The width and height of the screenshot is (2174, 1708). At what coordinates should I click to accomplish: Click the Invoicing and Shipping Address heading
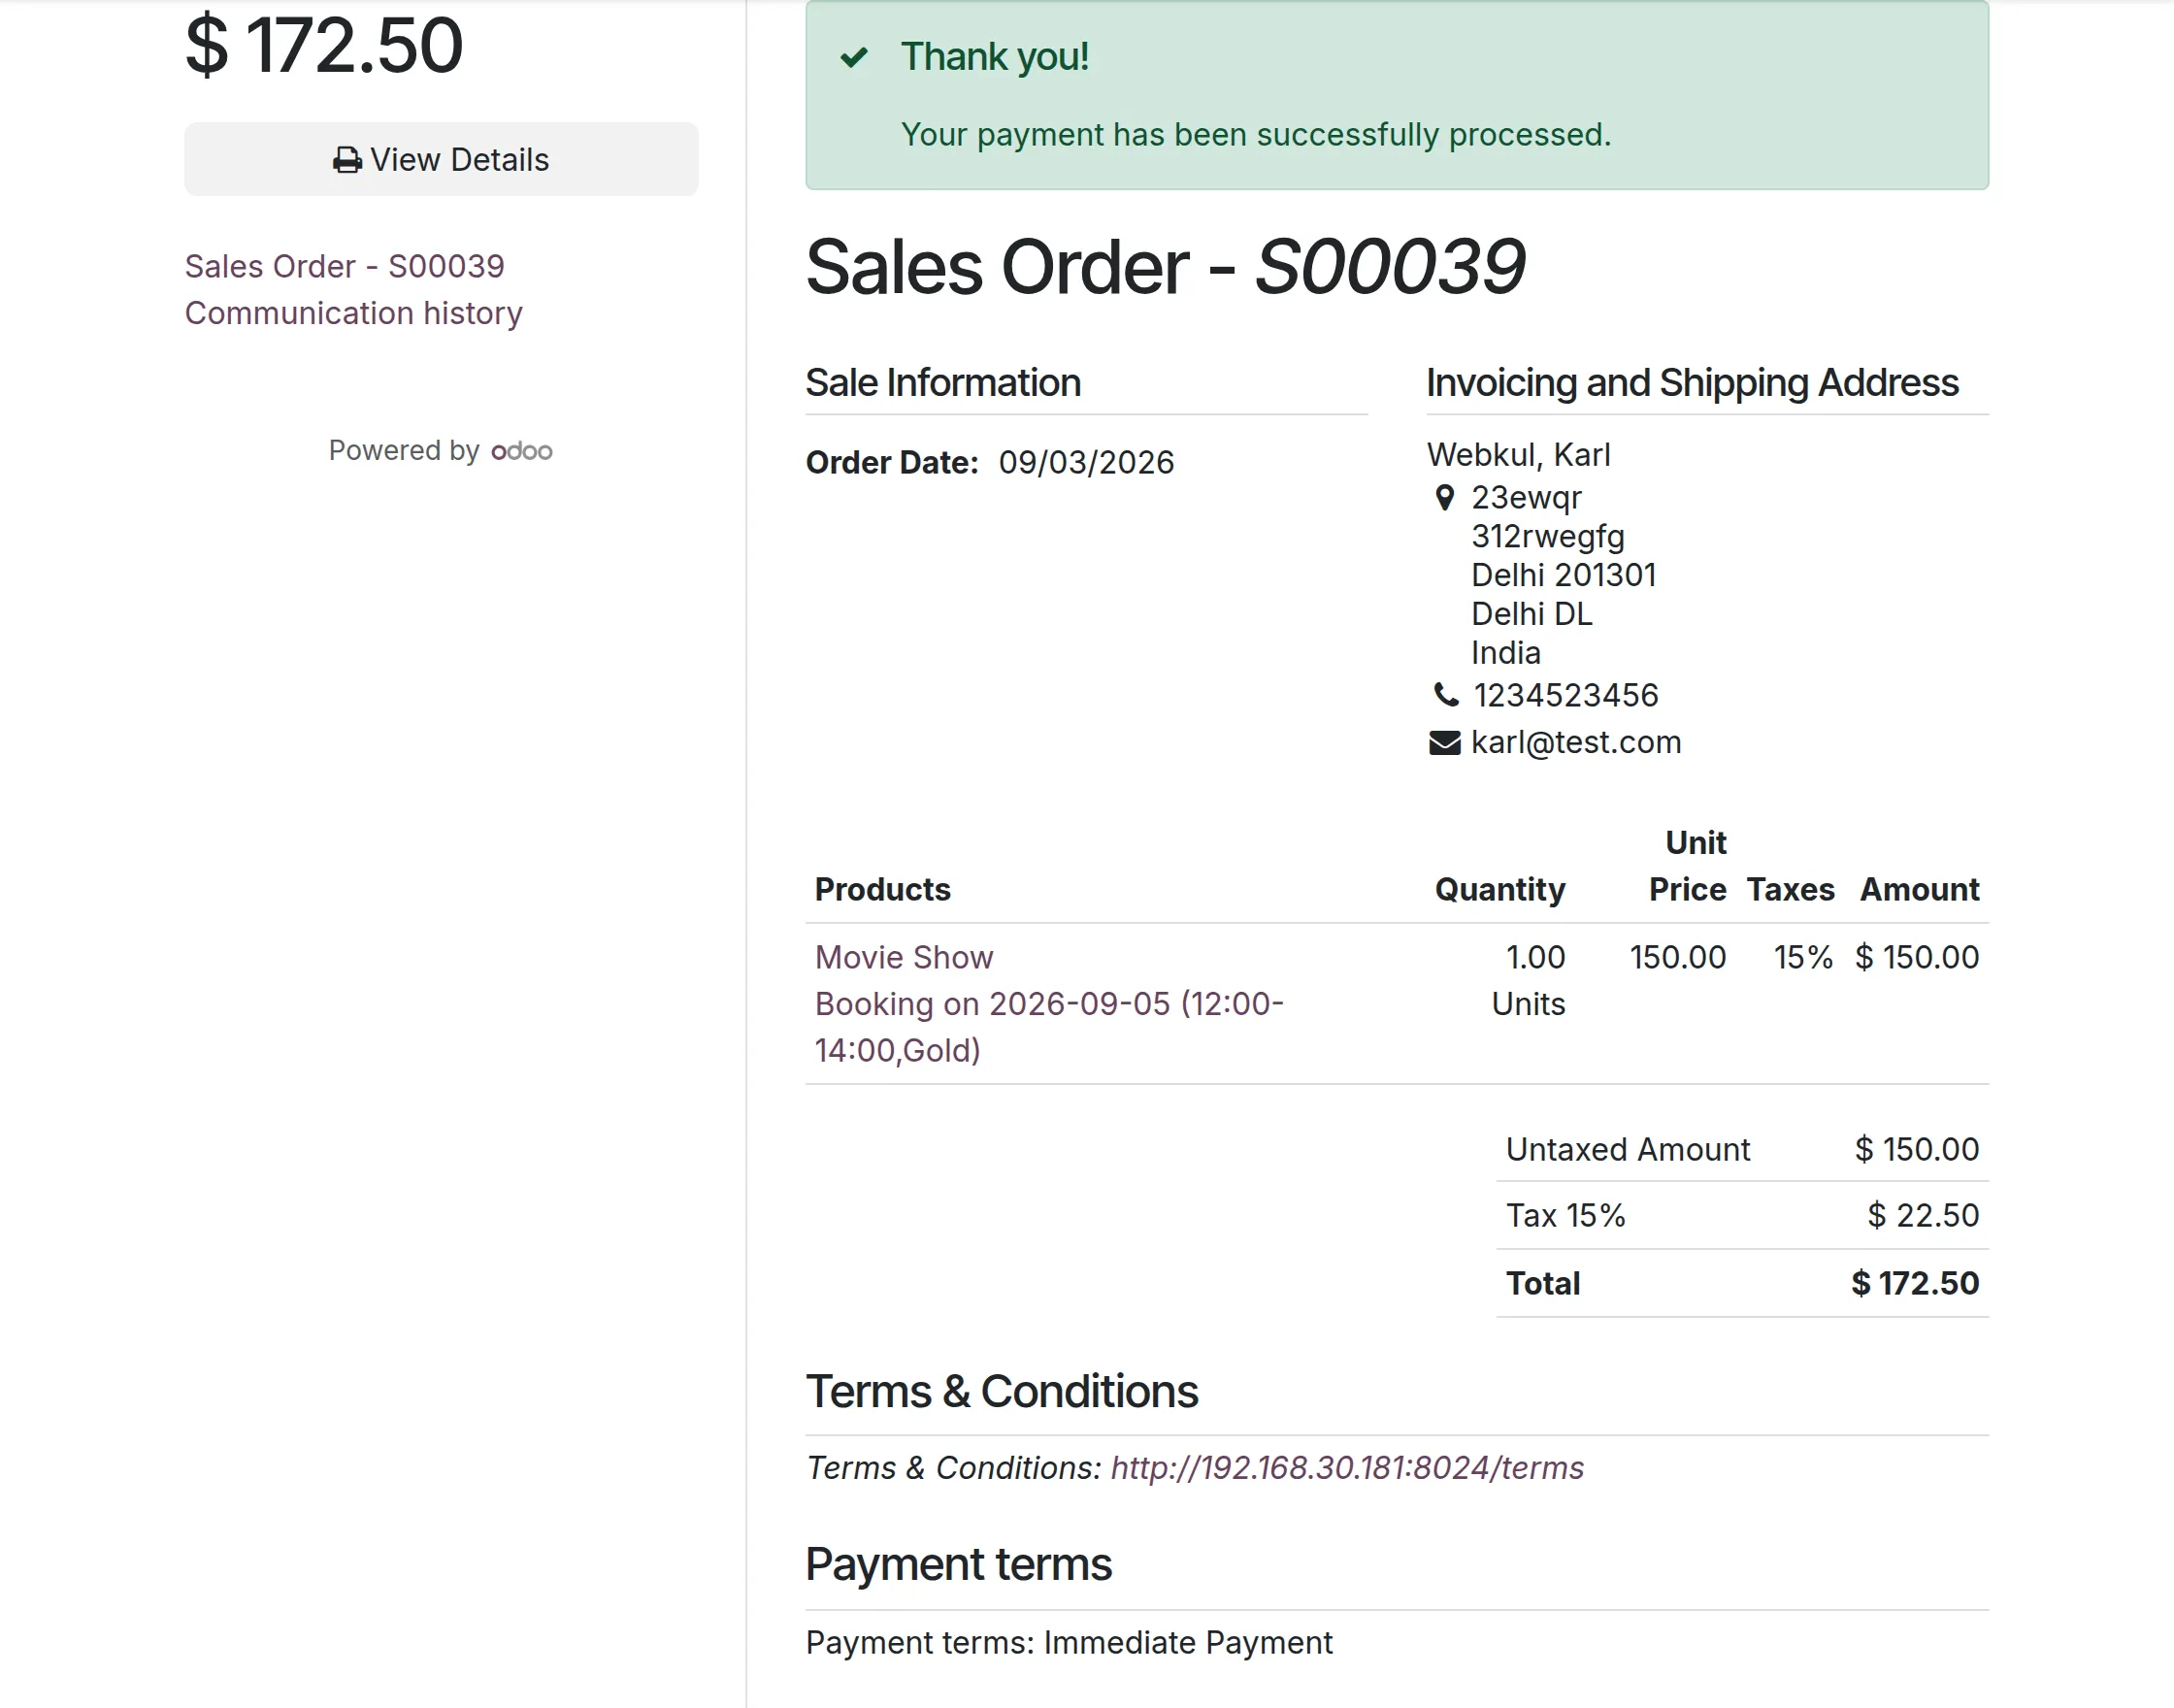click(x=1692, y=383)
